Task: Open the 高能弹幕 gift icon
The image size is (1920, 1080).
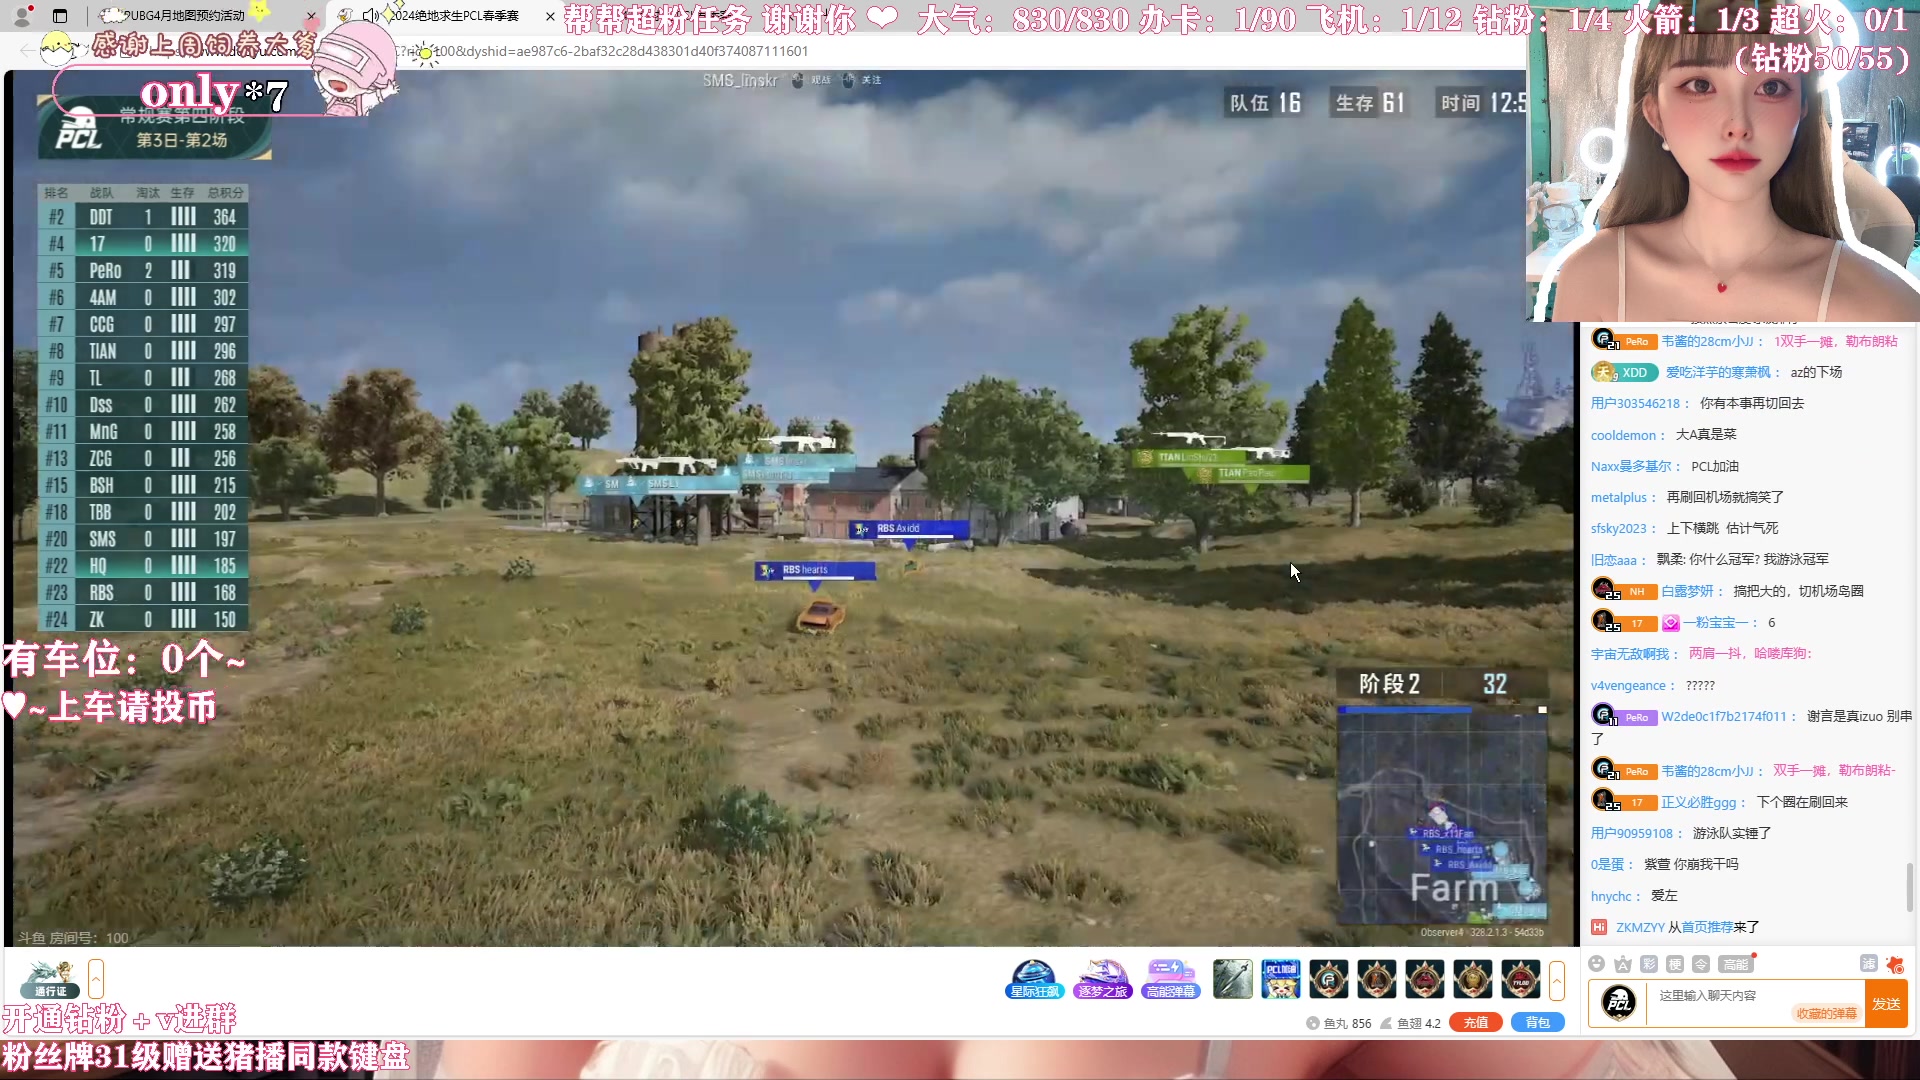Action: click(x=1170, y=979)
